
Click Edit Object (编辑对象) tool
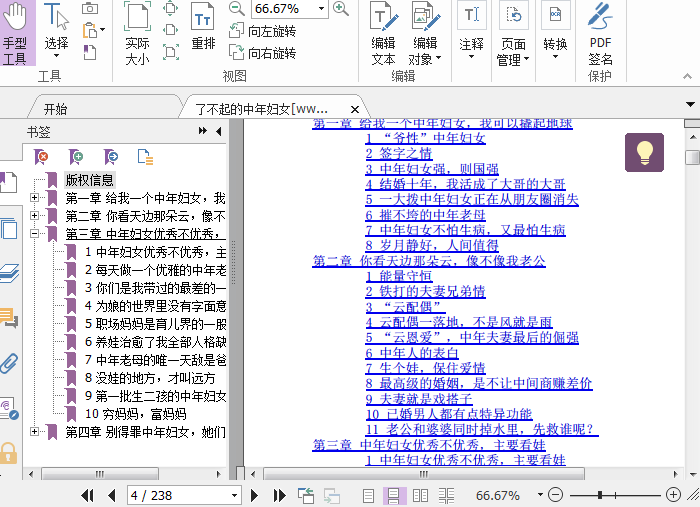point(425,33)
